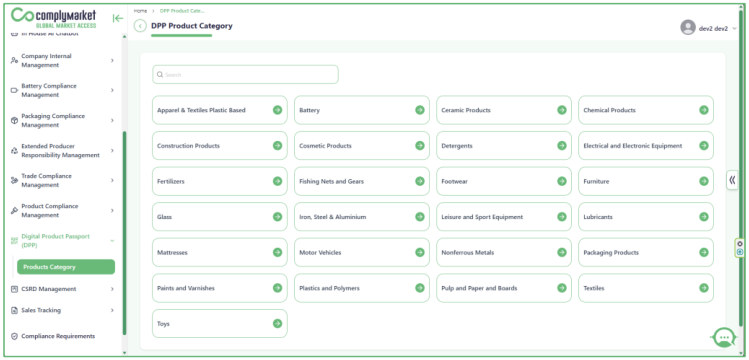
Task: Expand Battery Compliance Management chevron
Action: [x=112, y=90]
